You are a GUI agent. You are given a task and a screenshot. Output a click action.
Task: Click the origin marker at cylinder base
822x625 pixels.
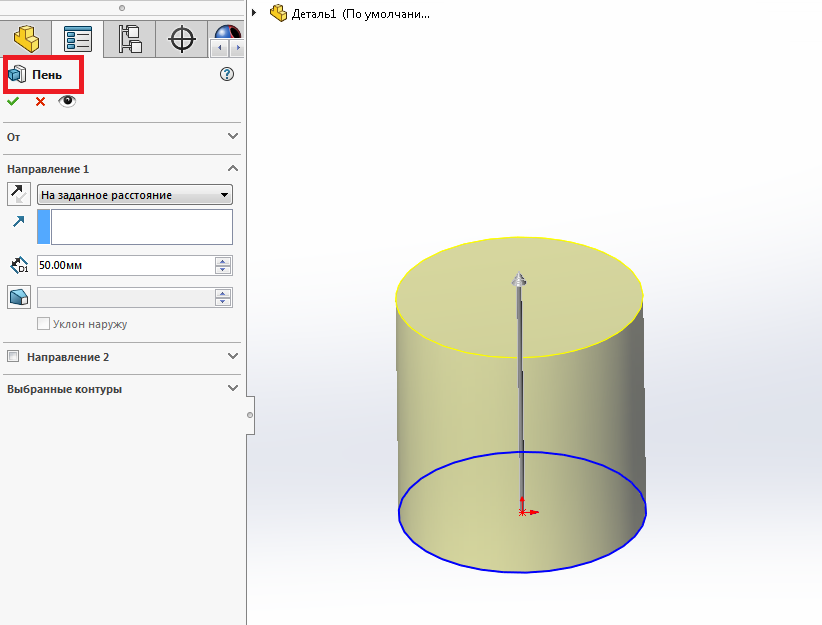[x=523, y=512]
